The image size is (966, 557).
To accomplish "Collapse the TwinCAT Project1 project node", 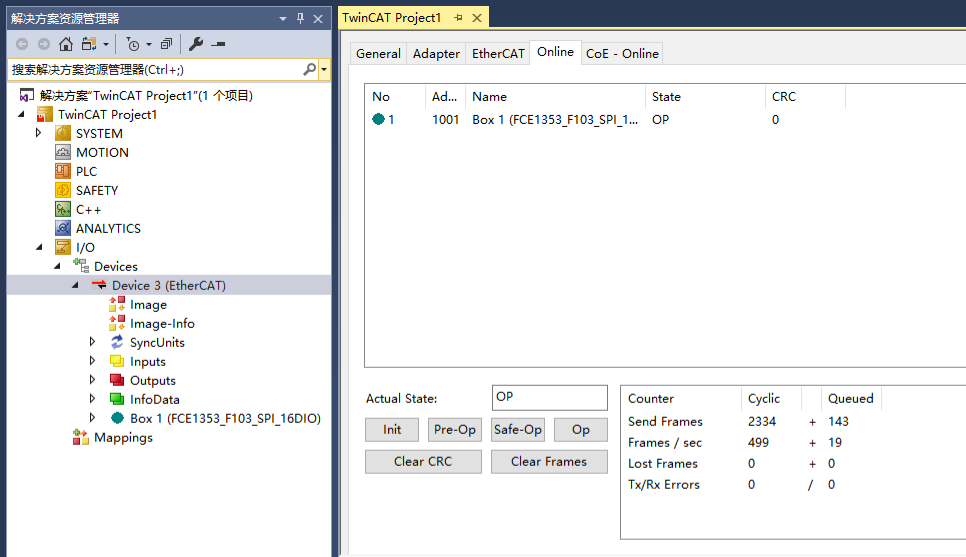I will tap(22, 114).
